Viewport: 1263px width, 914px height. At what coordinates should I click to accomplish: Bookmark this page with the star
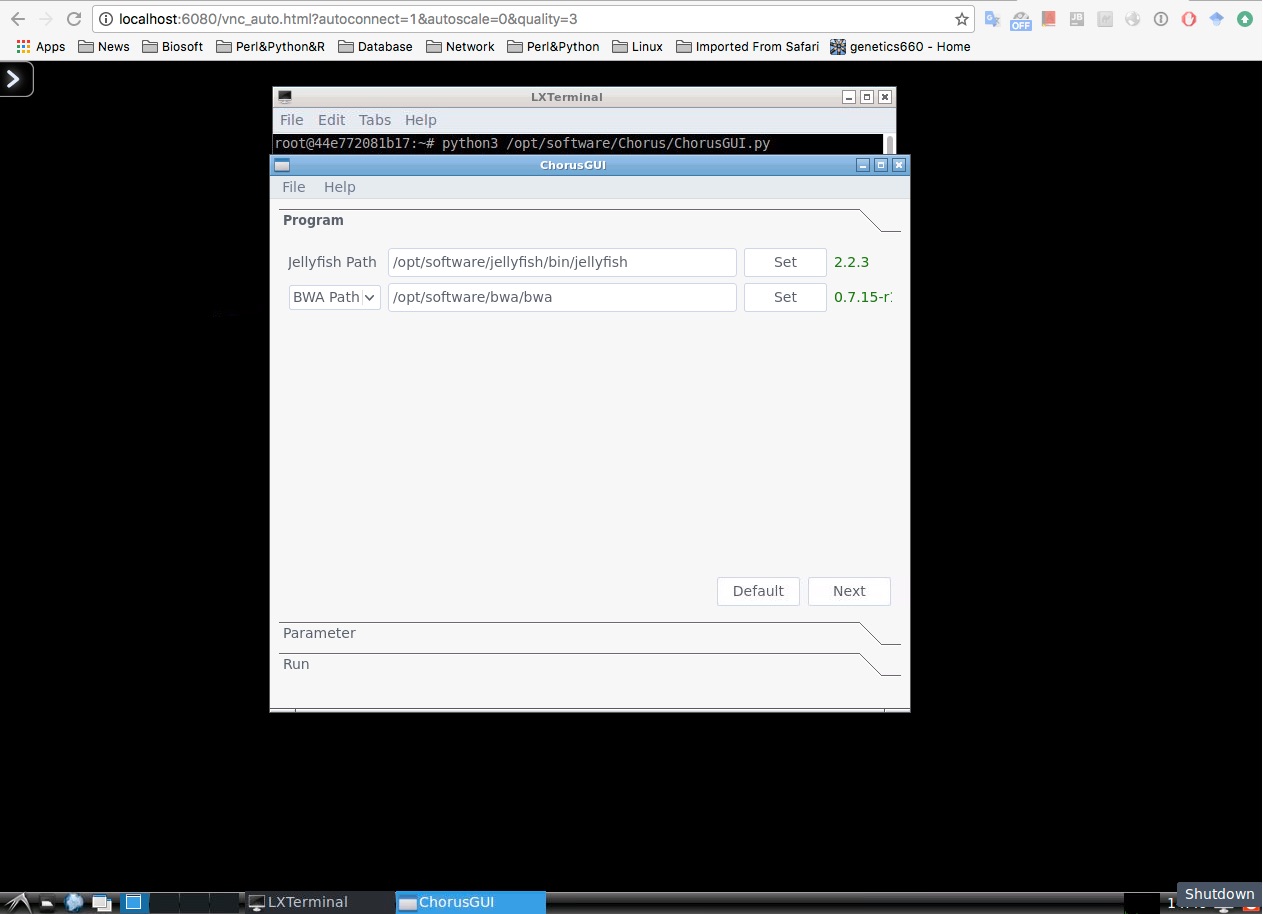961,19
